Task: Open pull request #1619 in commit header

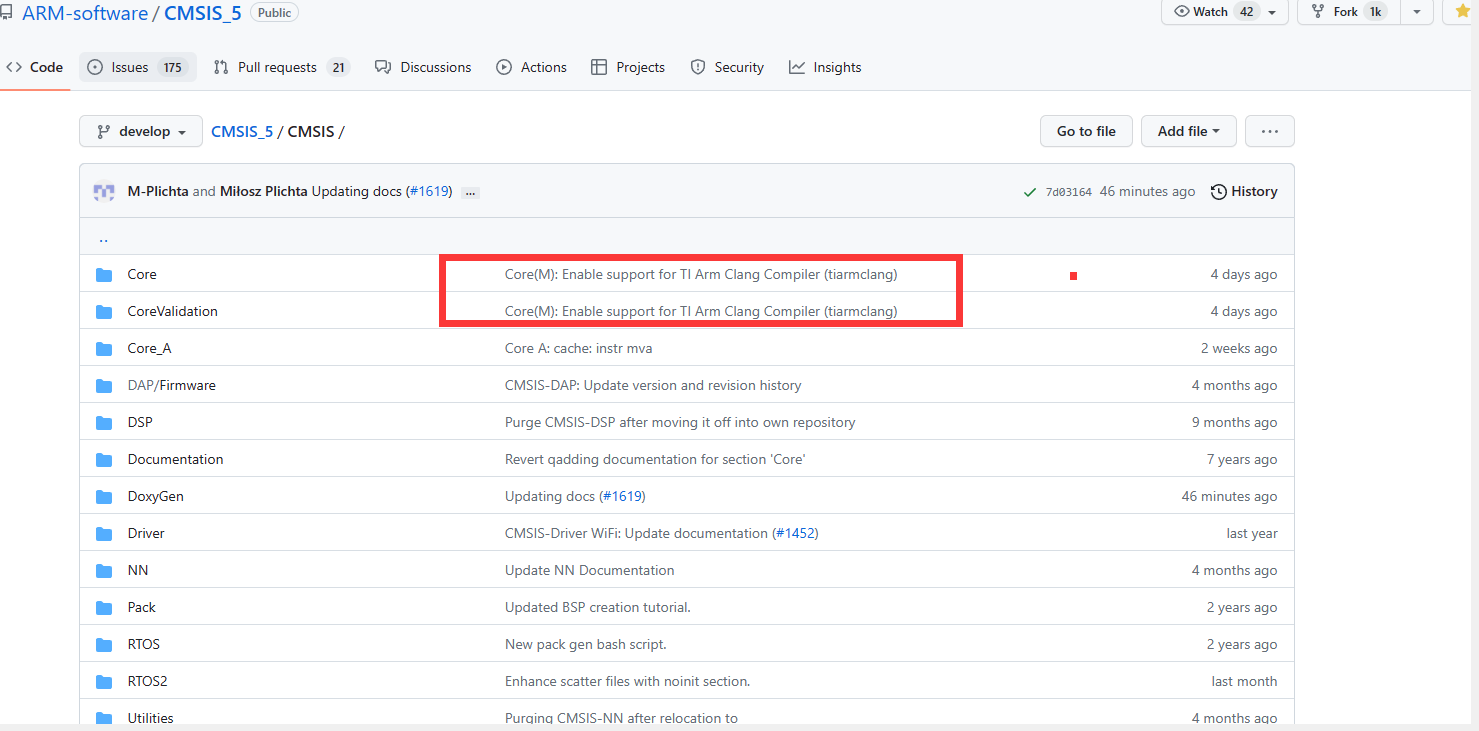Action: pos(429,192)
